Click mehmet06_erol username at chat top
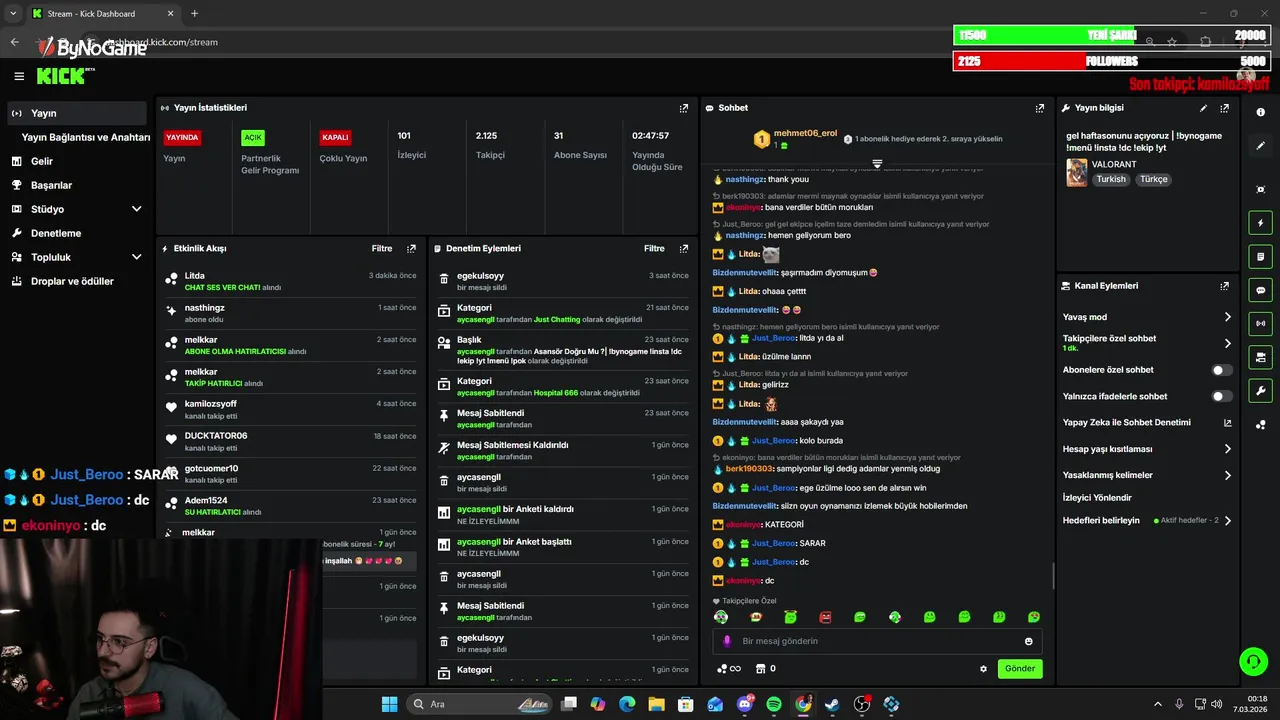Image resolution: width=1280 pixels, height=720 pixels. click(x=805, y=133)
